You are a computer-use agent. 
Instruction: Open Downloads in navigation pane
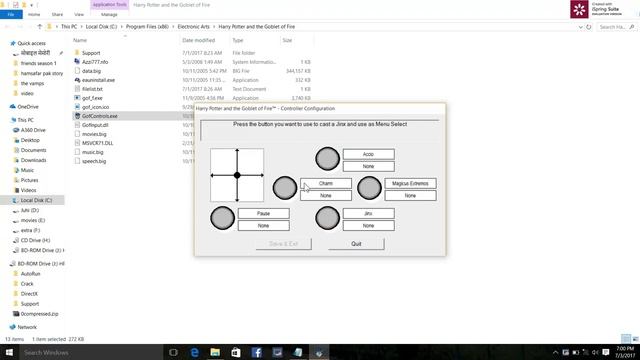tap(33, 160)
